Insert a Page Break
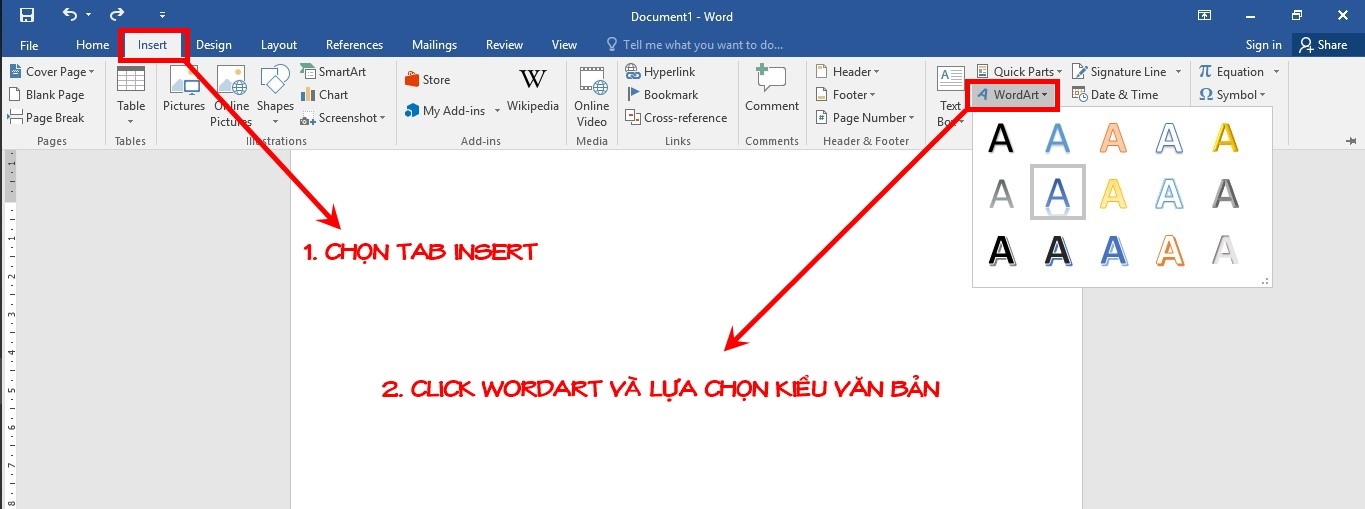 click(47, 118)
